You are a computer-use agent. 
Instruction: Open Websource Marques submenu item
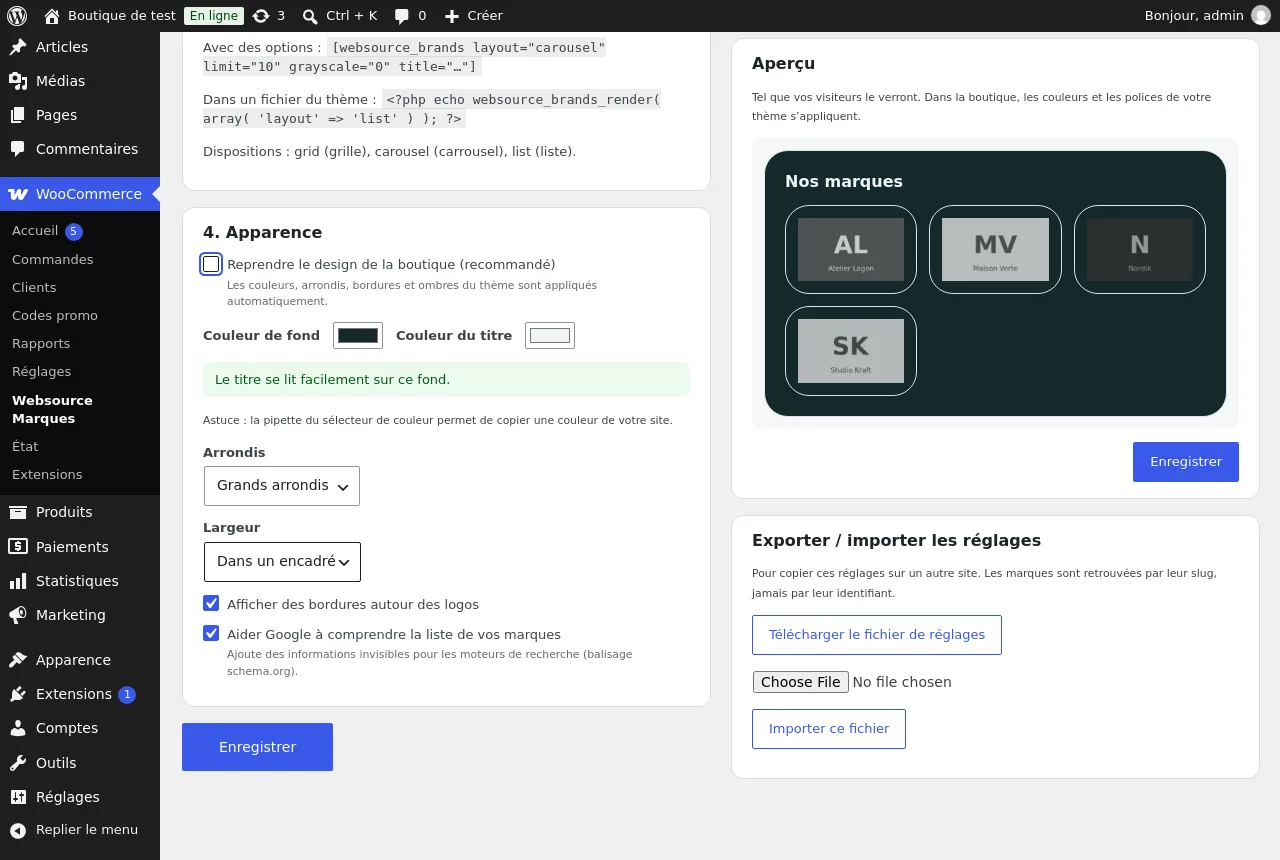click(52, 409)
